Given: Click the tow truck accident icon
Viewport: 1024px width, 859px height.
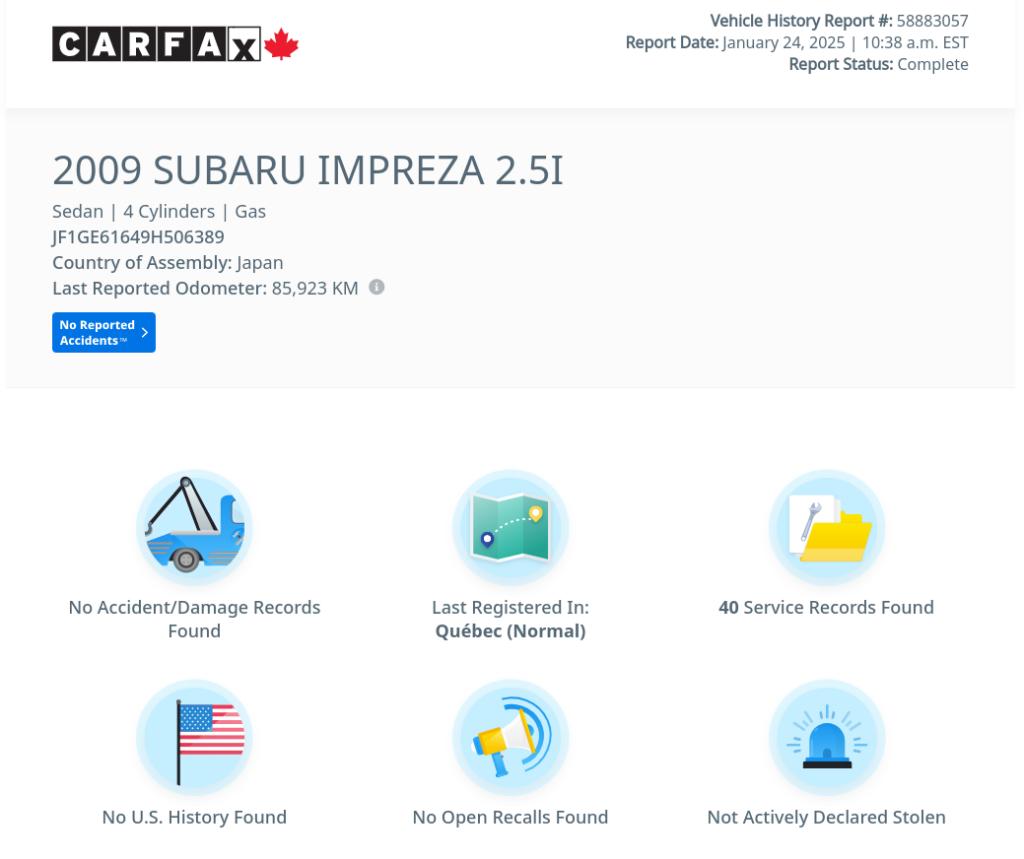Looking at the screenshot, I should coord(195,527).
